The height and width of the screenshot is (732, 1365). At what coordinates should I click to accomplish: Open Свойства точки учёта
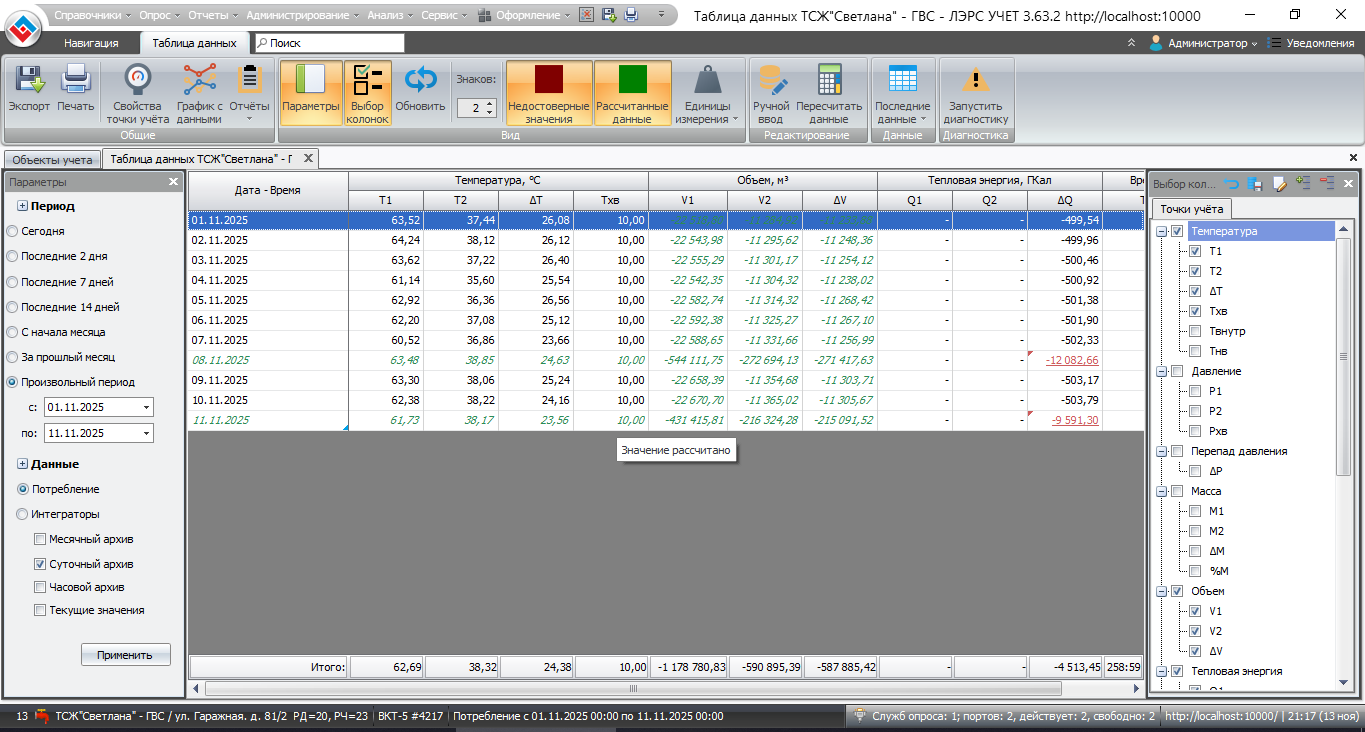137,82
